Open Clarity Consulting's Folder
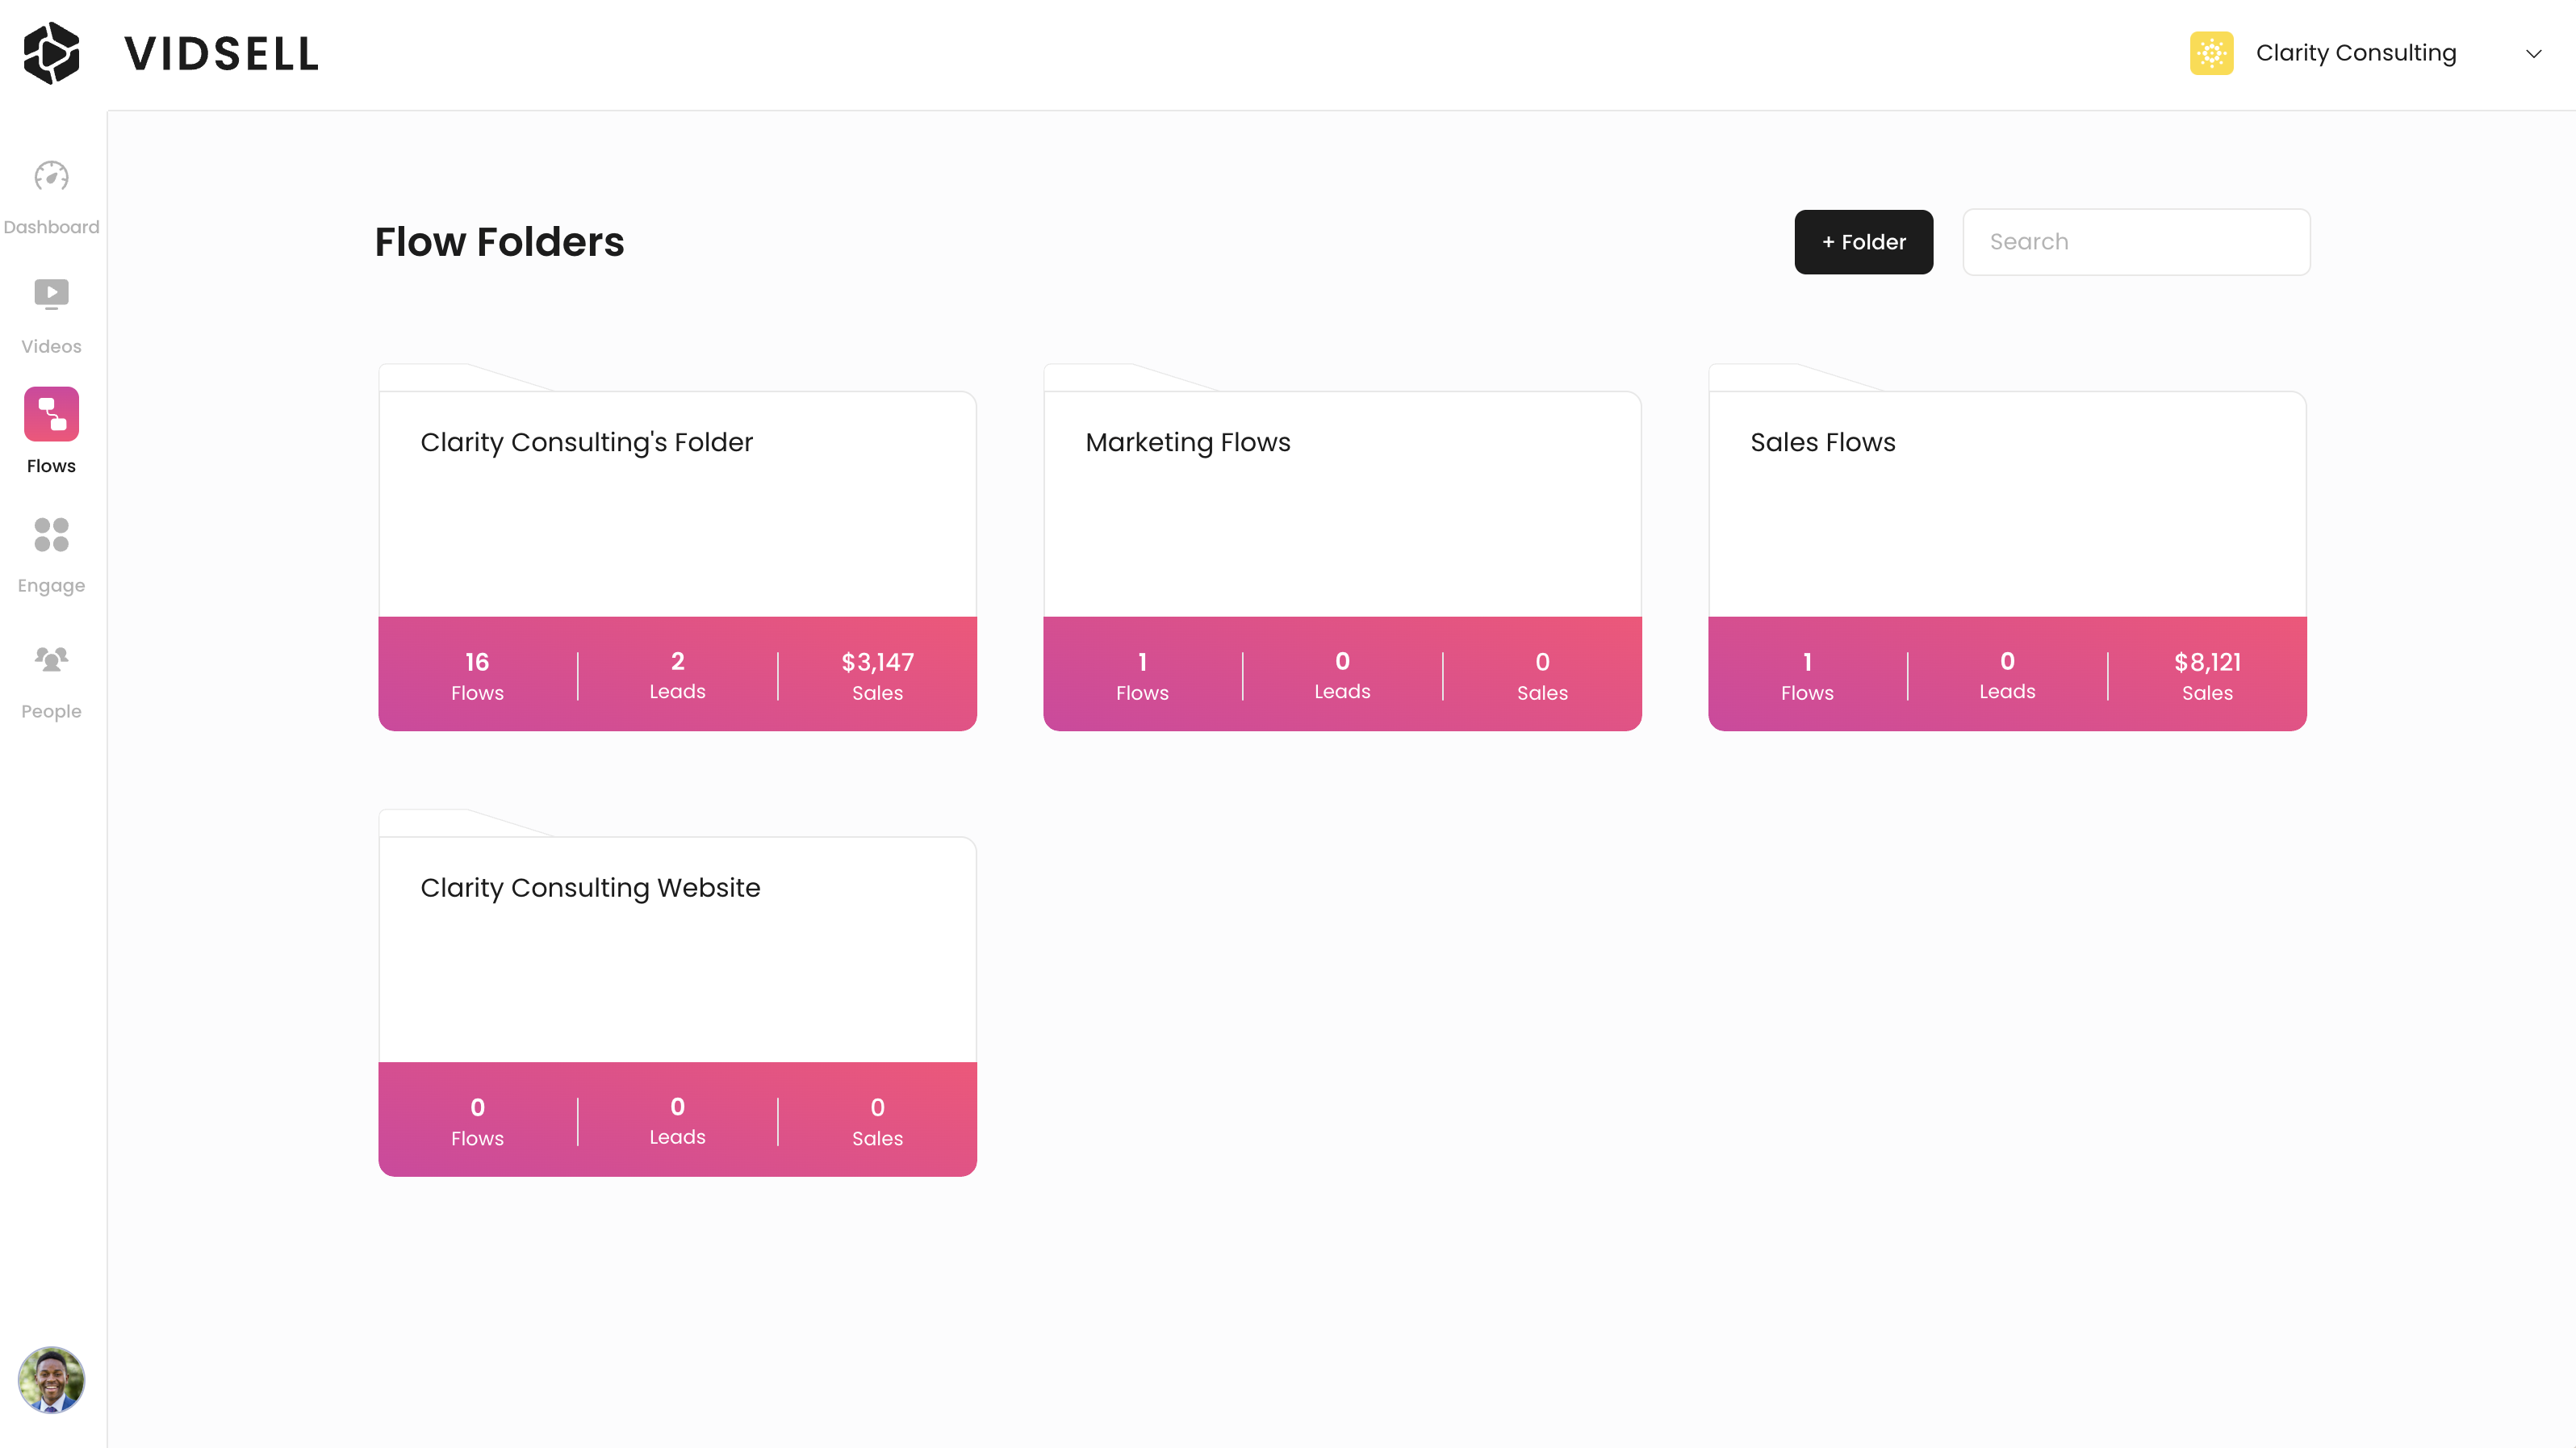This screenshot has width=2576, height=1448. coord(677,520)
